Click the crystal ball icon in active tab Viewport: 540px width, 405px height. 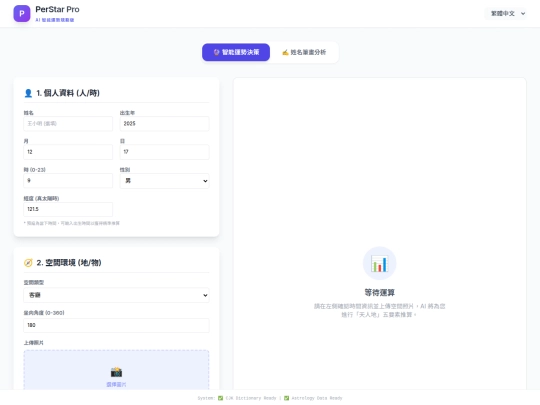tap(216, 52)
